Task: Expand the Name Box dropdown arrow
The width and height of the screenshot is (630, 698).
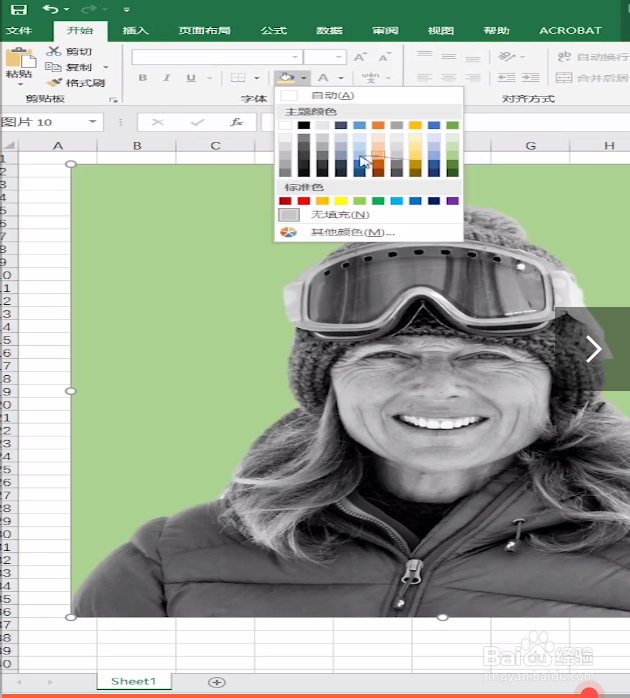Action: click(93, 122)
